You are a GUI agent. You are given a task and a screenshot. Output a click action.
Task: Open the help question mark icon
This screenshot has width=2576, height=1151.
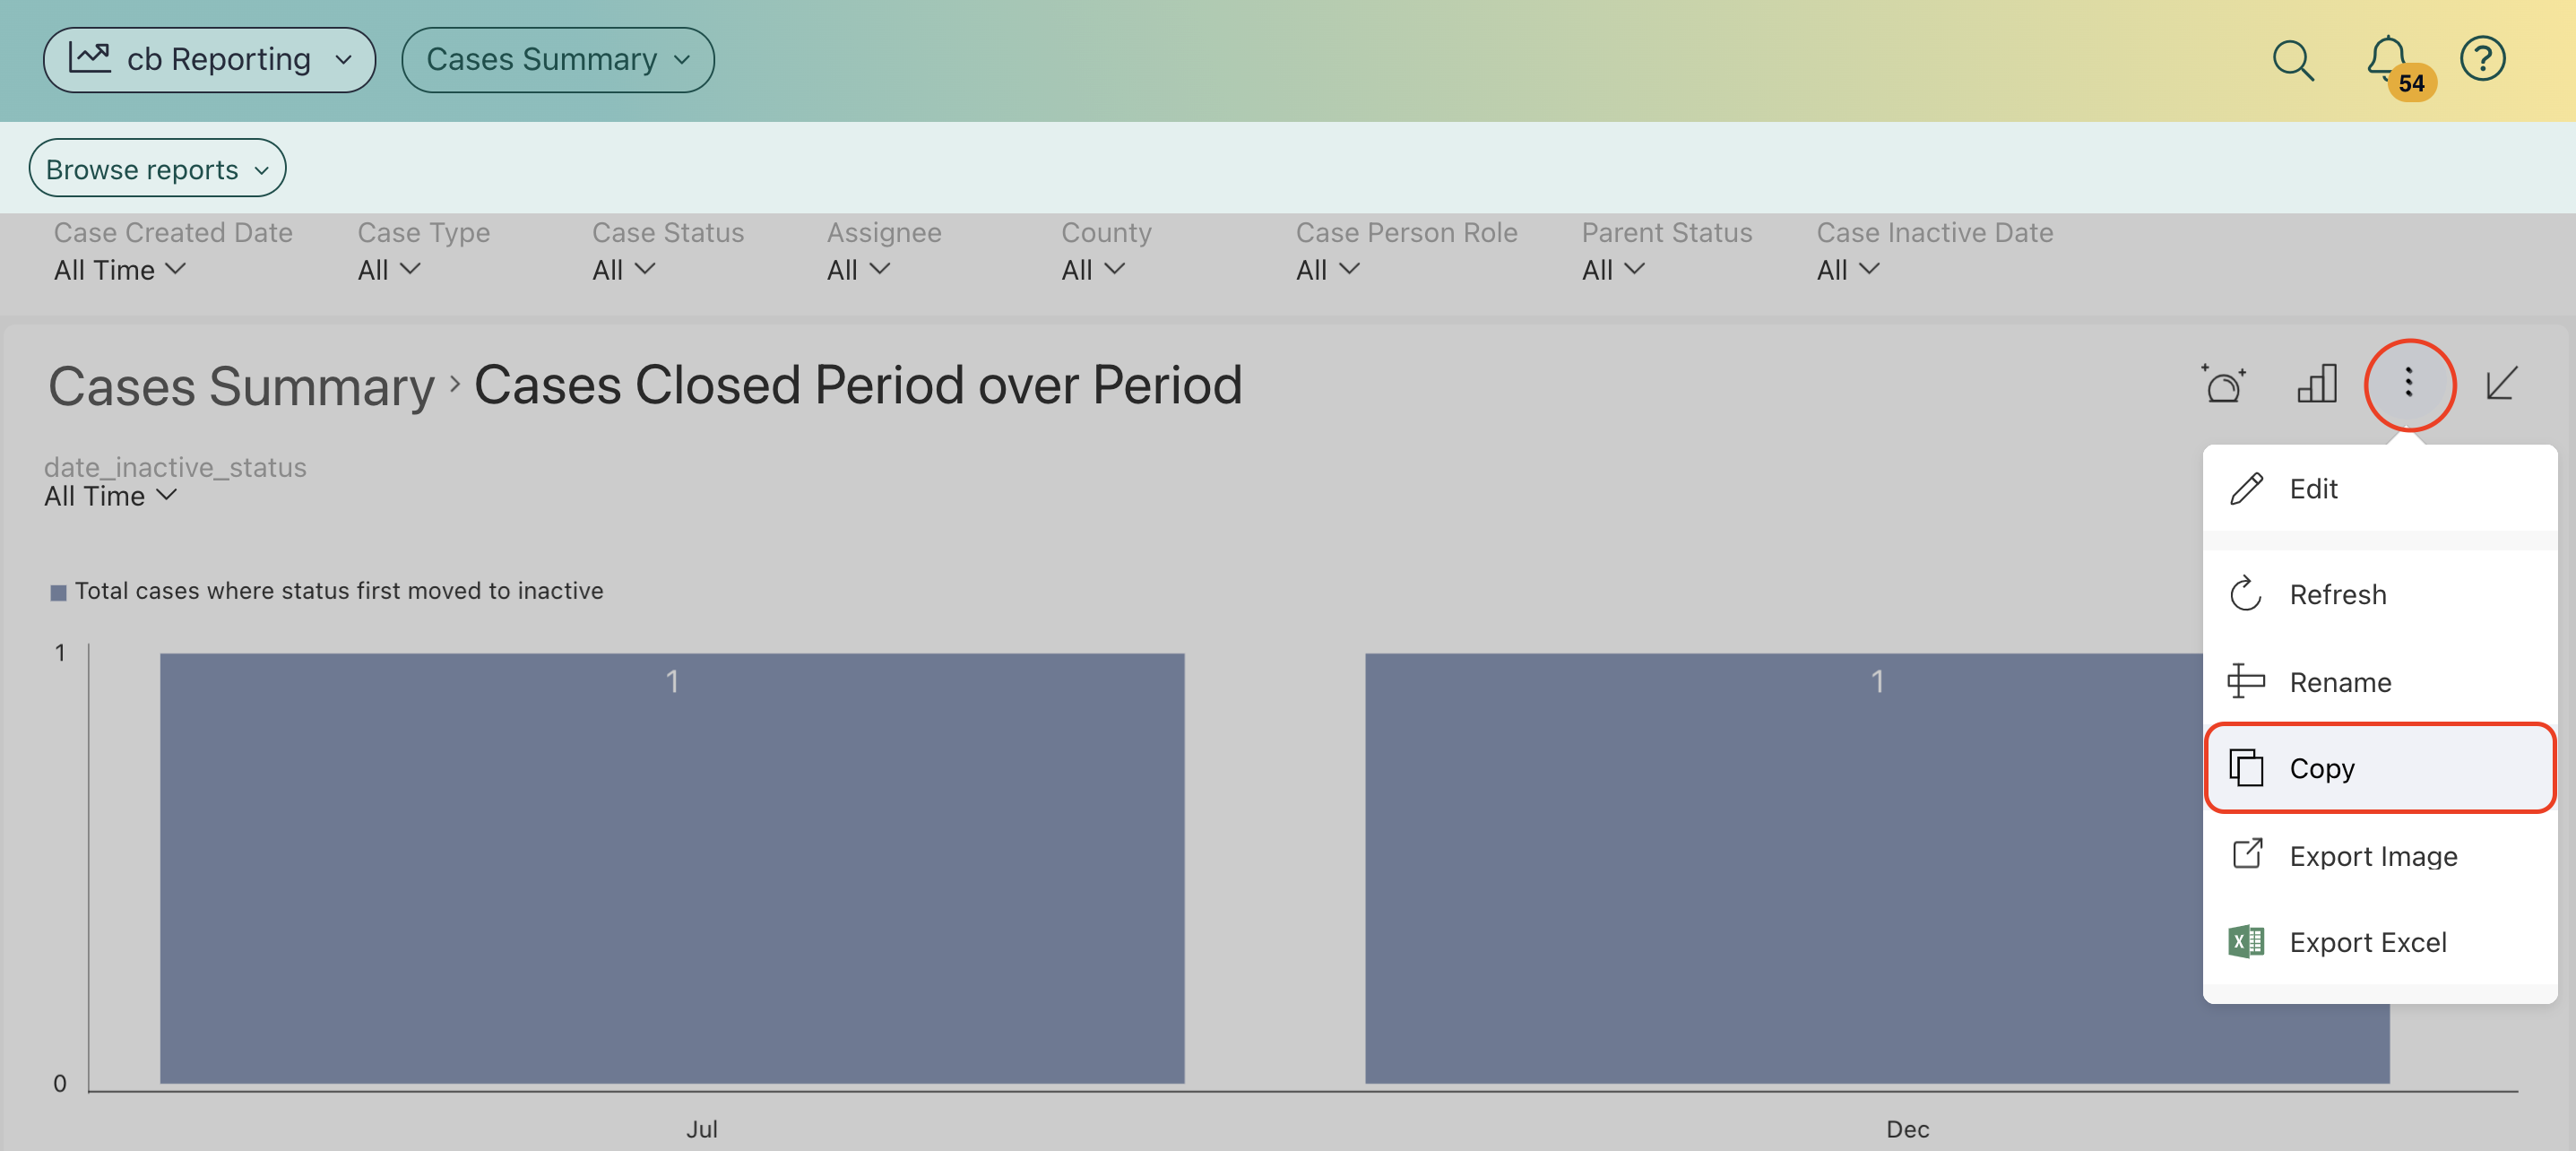[2482, 60]
